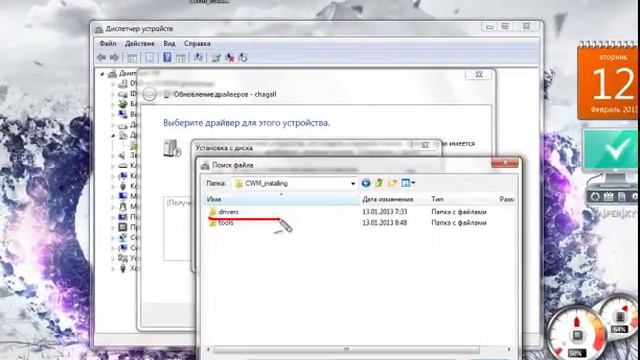This screenshot has height=360, width=640.
Task: Close the Поиск файла dialog
Action: click(x=505, y=162)
